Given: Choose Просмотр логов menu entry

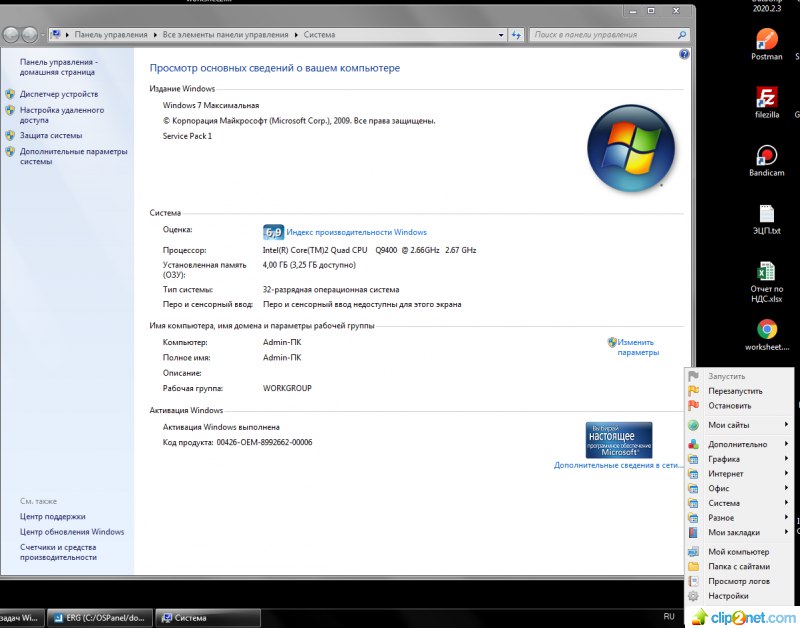Looking at the screenshot, I should coord(739,581).
